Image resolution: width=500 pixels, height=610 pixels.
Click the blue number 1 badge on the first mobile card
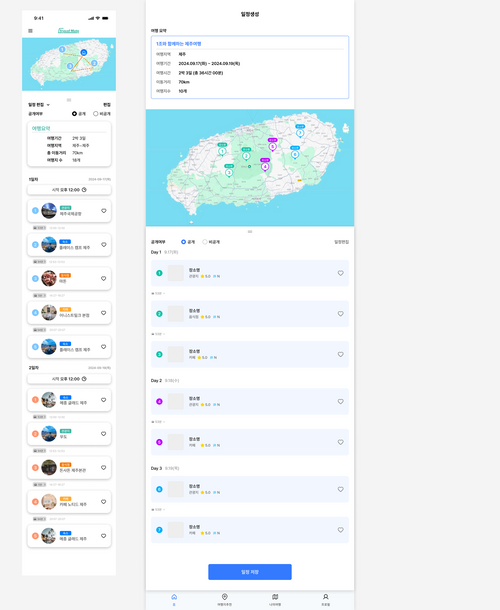pos(35,211)
